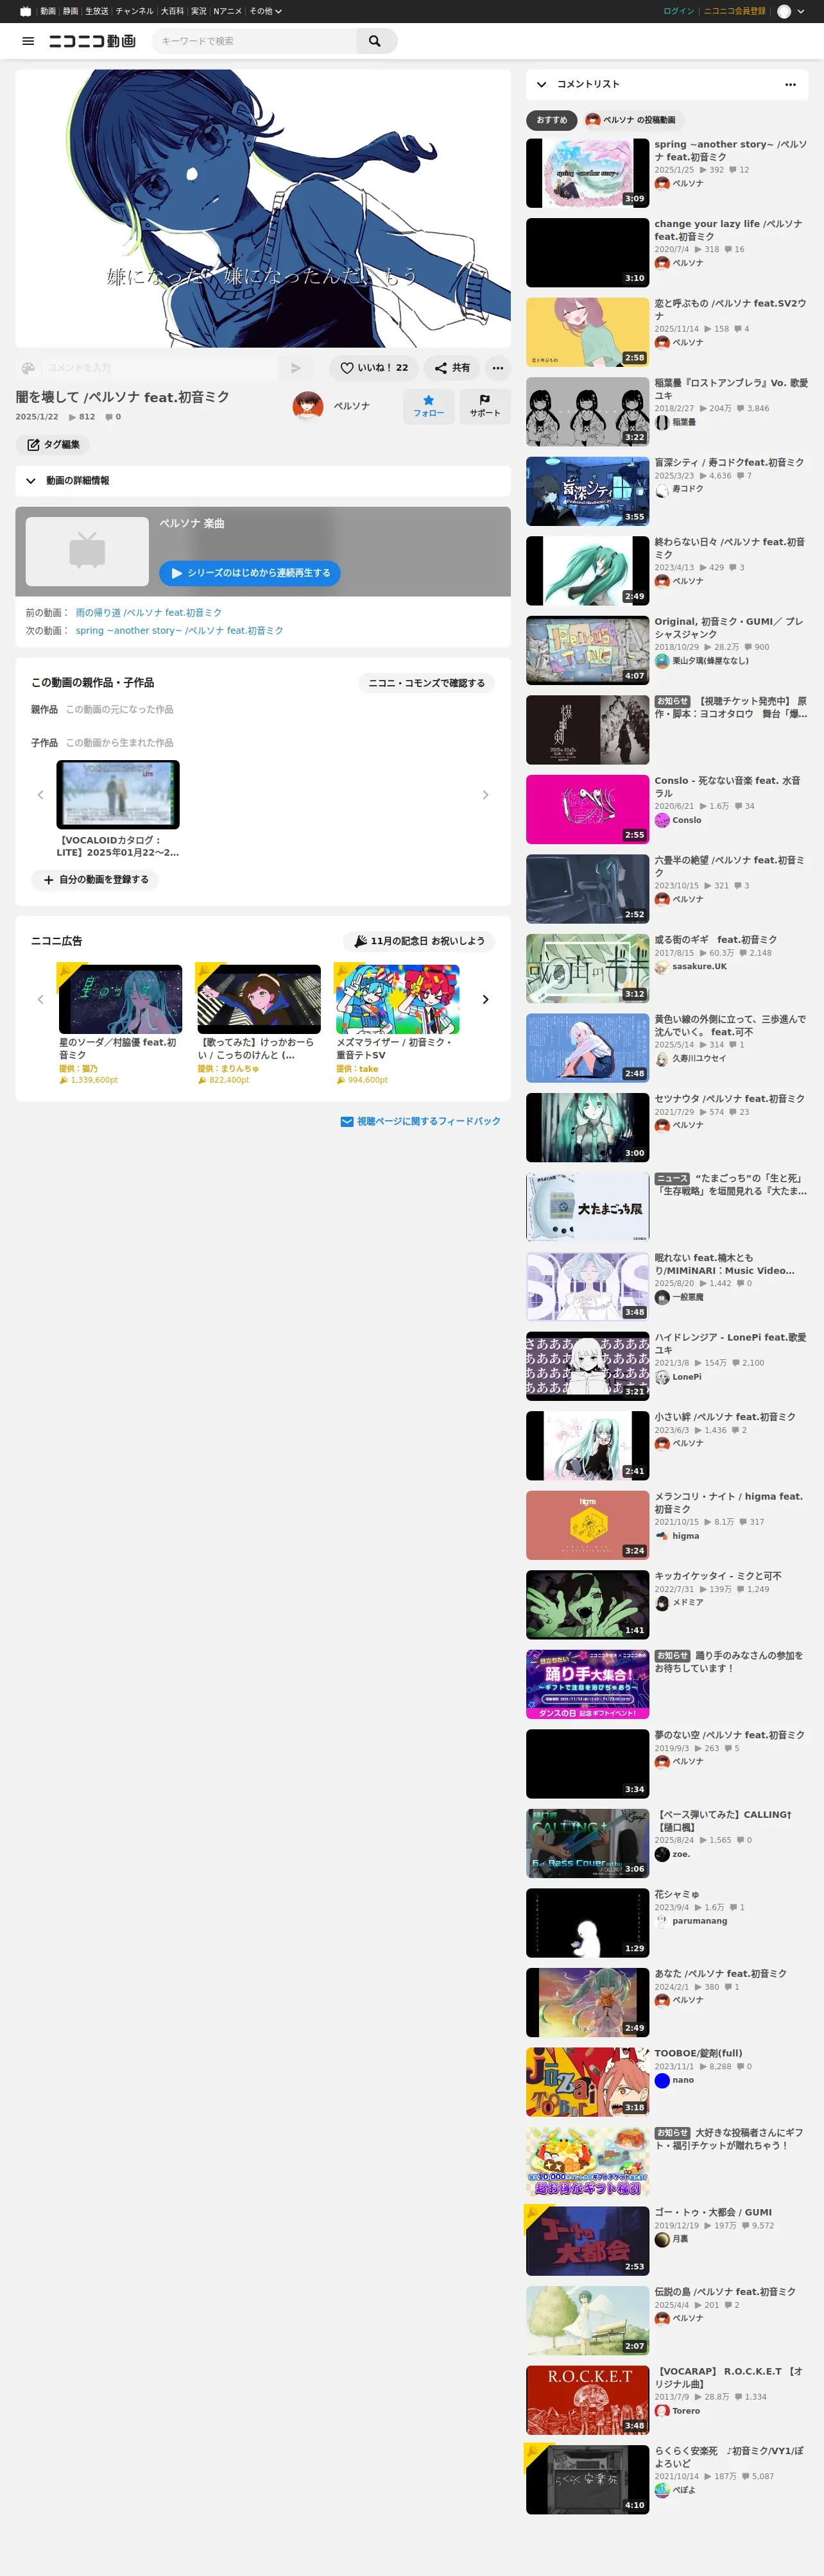Click the サポート flag button
The image size is (824, 2576).
click(x=485, y=406)
